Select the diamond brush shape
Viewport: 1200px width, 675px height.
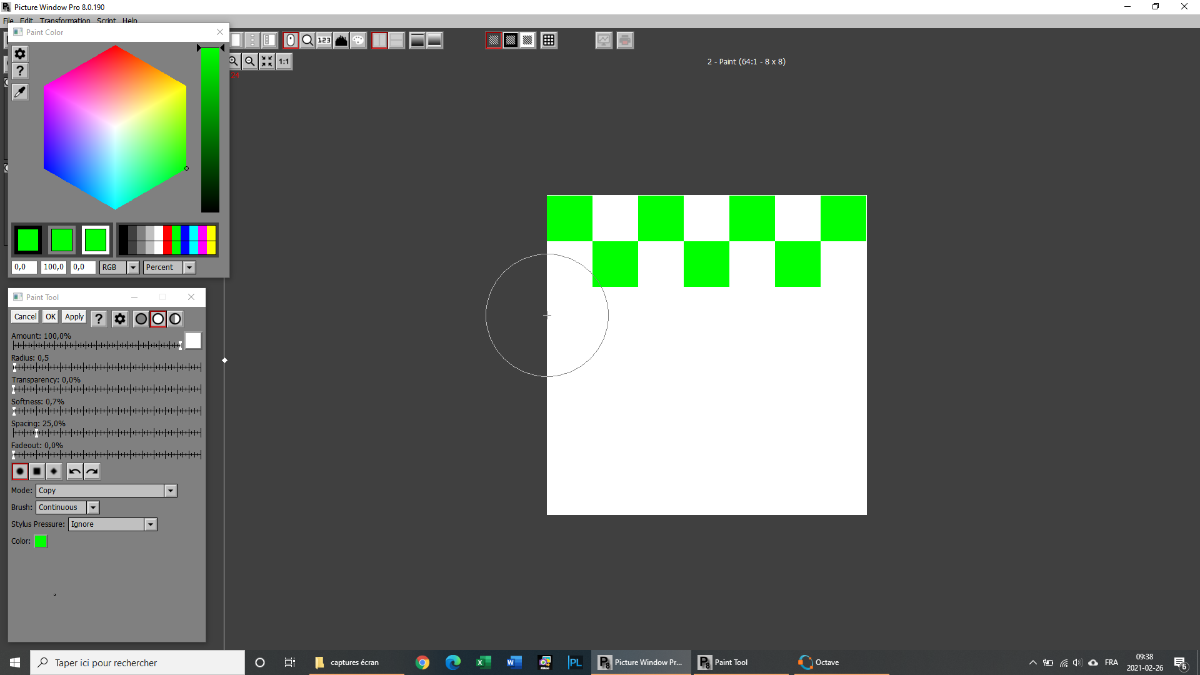(54, 471)
